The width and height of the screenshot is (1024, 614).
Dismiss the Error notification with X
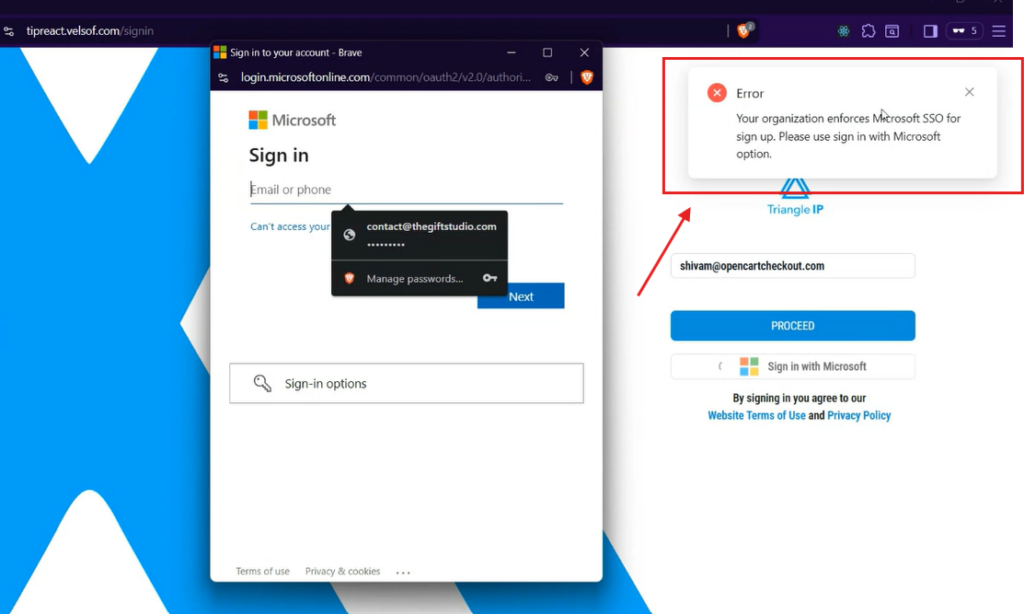(969, 92)
